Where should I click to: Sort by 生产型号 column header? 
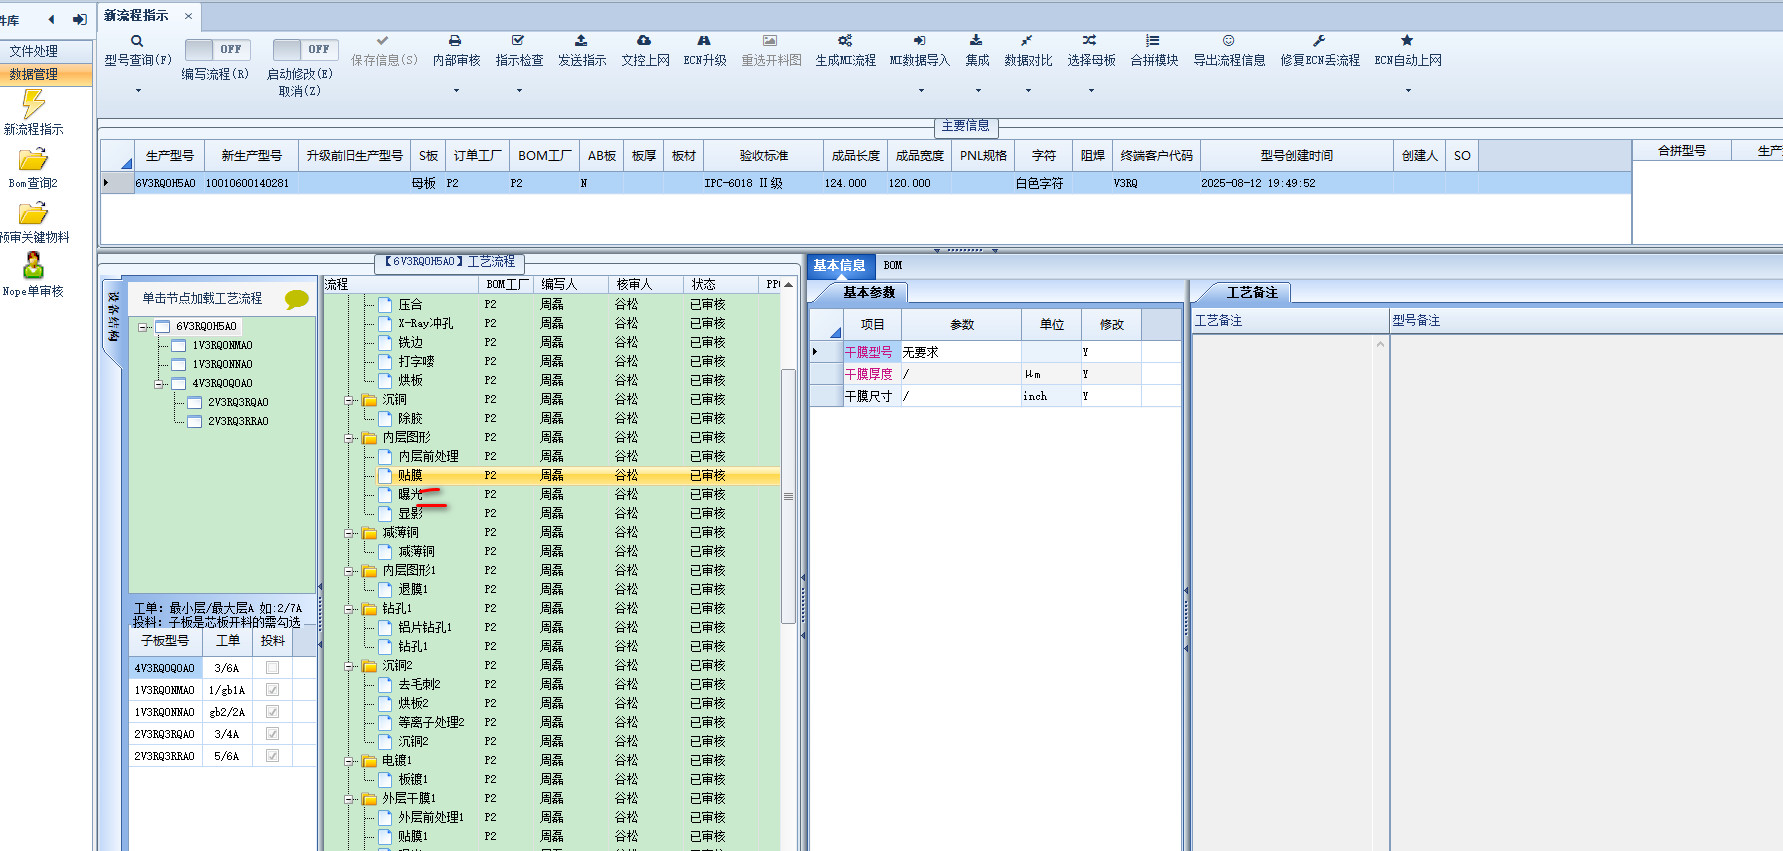(x=169, y=156)
